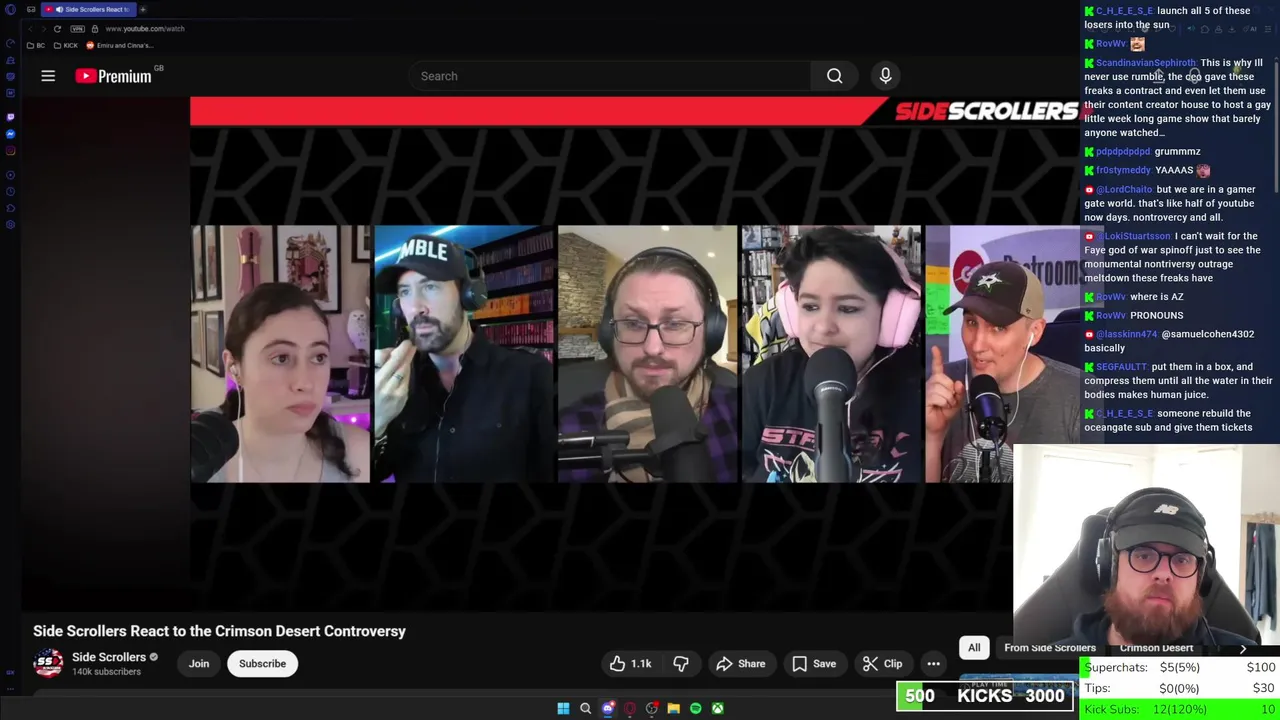The image size is (1280, 720).
Task: Select the Crimson Desert chip
Action: pyautogui.click(x=1156, y=647)
